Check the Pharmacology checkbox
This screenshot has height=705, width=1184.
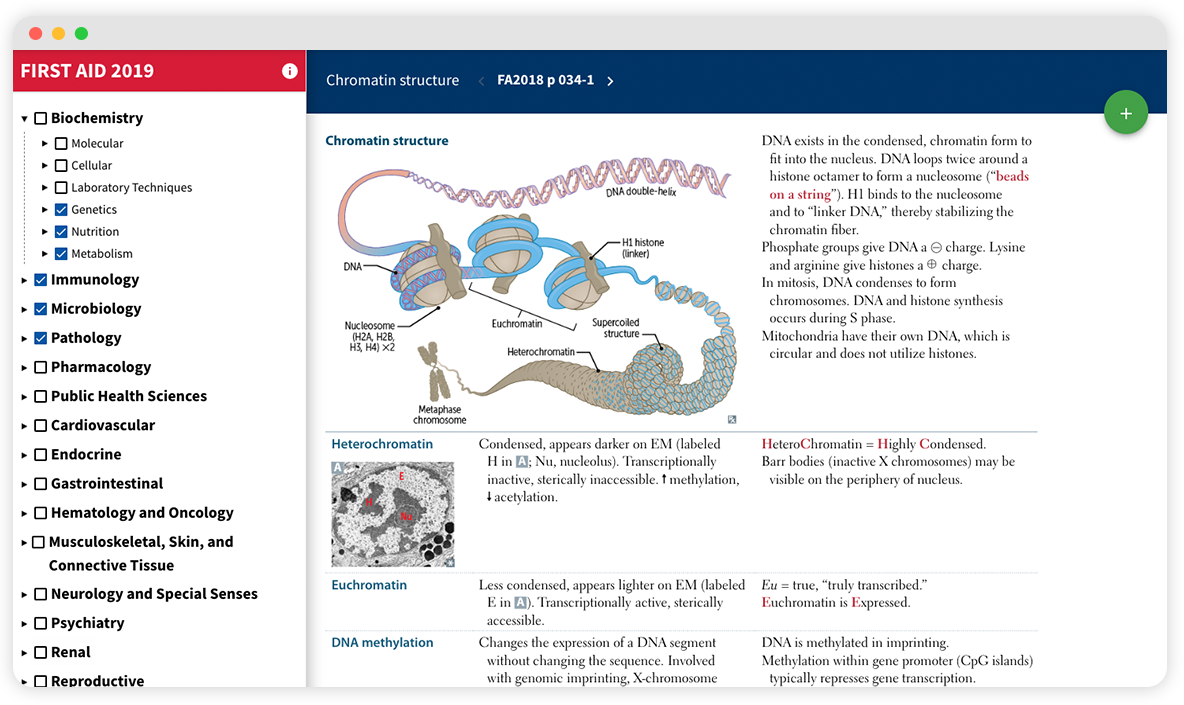pyautogui.click(x=41, y=368)
